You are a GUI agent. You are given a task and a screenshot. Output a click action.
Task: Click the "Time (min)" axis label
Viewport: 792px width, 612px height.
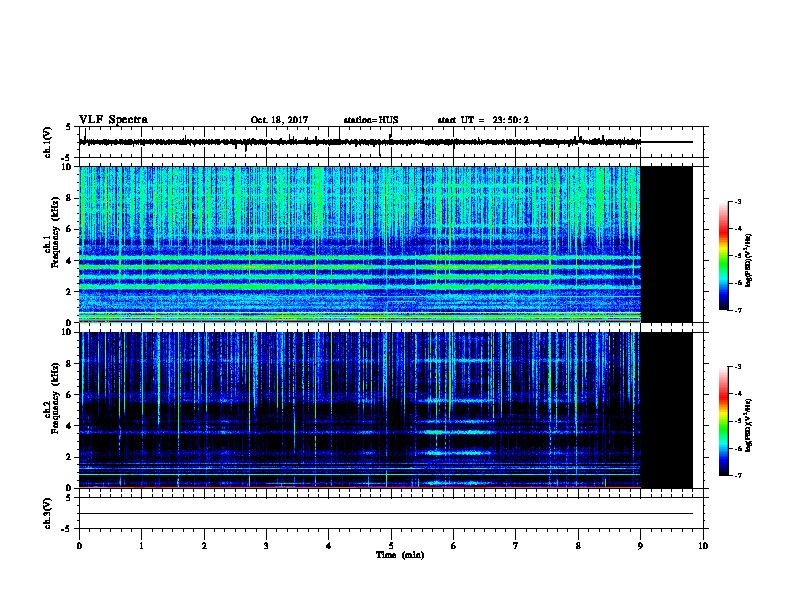[x=400, y=555]
